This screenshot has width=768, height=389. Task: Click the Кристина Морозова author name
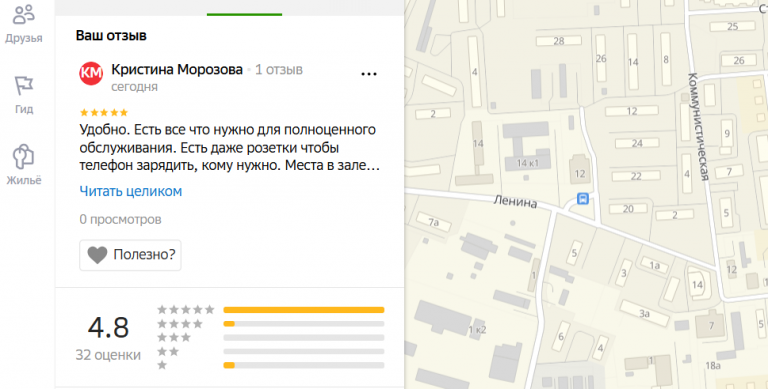(177, 70)
